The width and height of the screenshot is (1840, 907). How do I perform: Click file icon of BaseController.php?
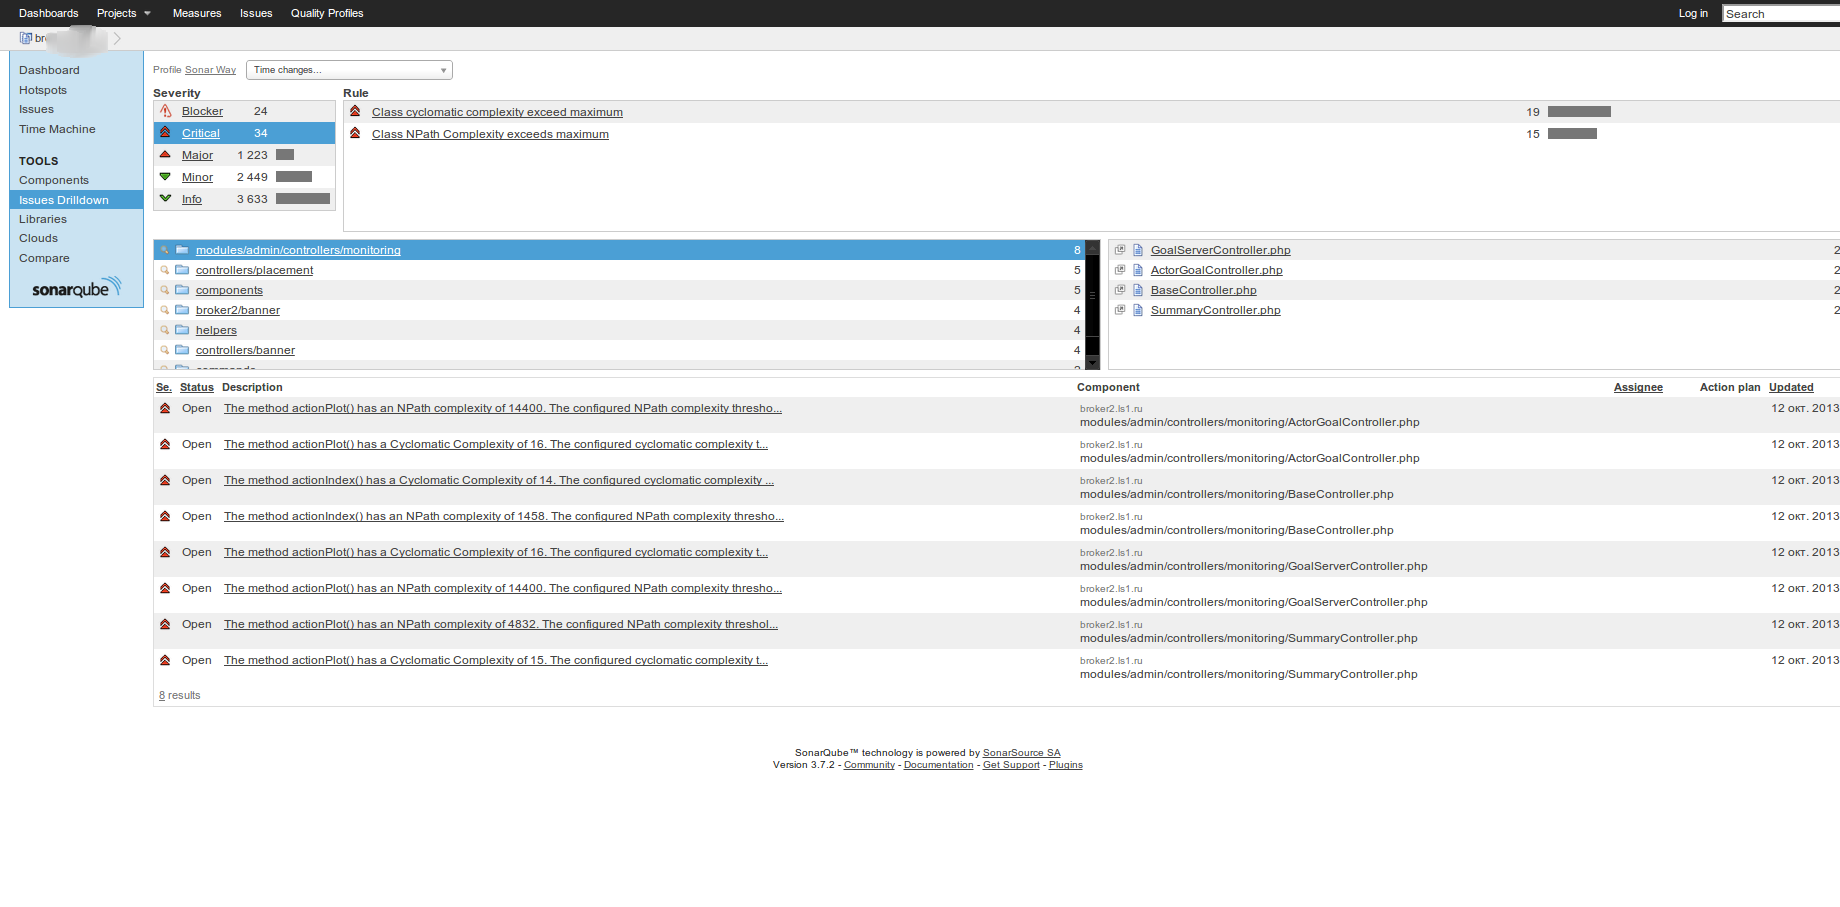click(x=1138, y=290)
